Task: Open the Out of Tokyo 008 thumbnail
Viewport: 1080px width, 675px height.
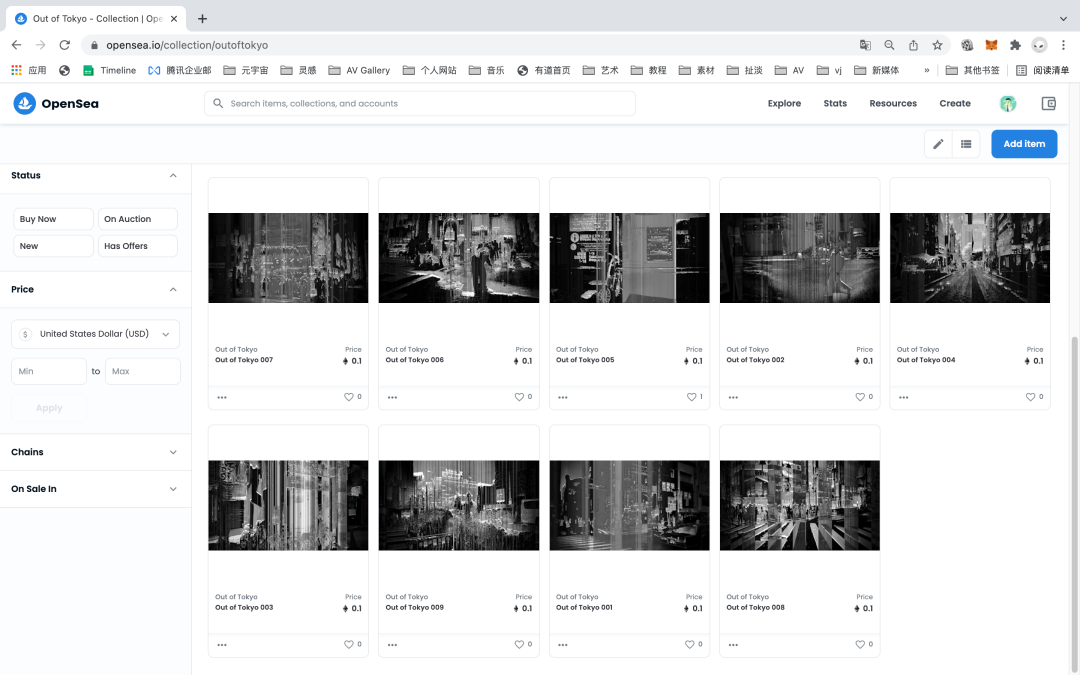Action: tap(800, 506)
